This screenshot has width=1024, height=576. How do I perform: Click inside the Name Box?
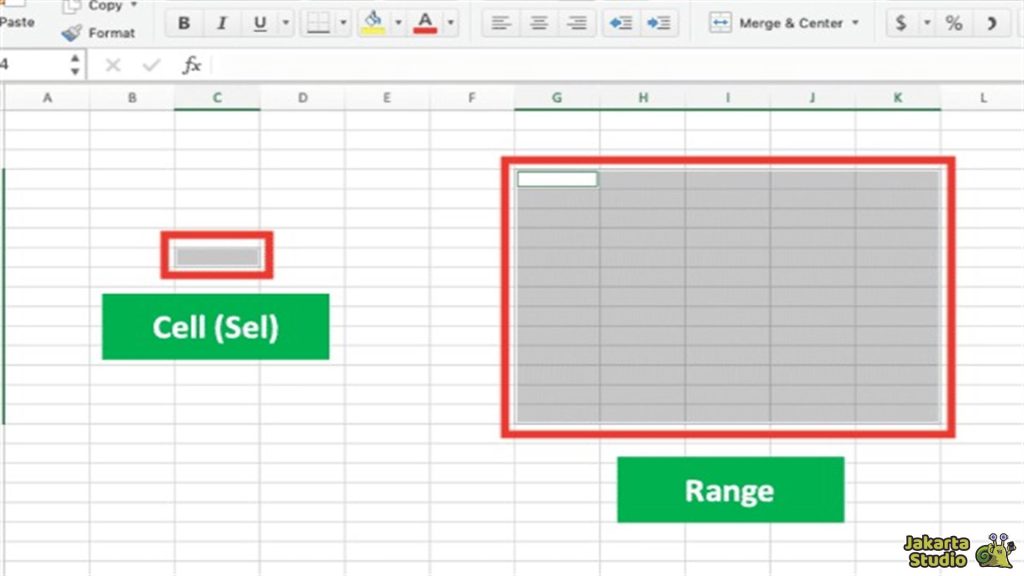35,65
